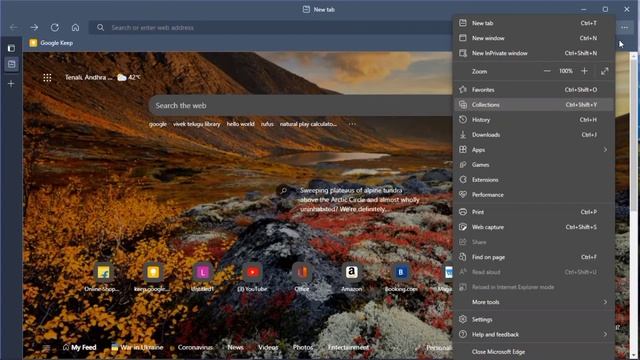Viewport: 640px width, 360px height.
Task: Select the 'google' recent search suggestion
Action: click(158, 124)
